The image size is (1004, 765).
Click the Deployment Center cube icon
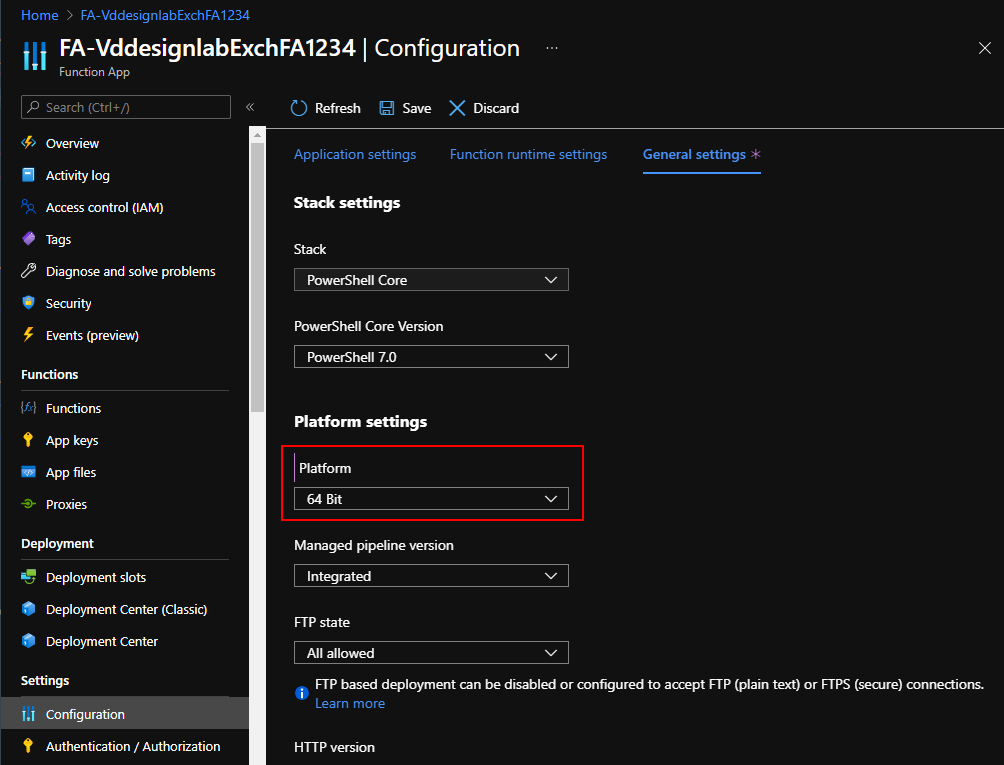tap(28, 641)
